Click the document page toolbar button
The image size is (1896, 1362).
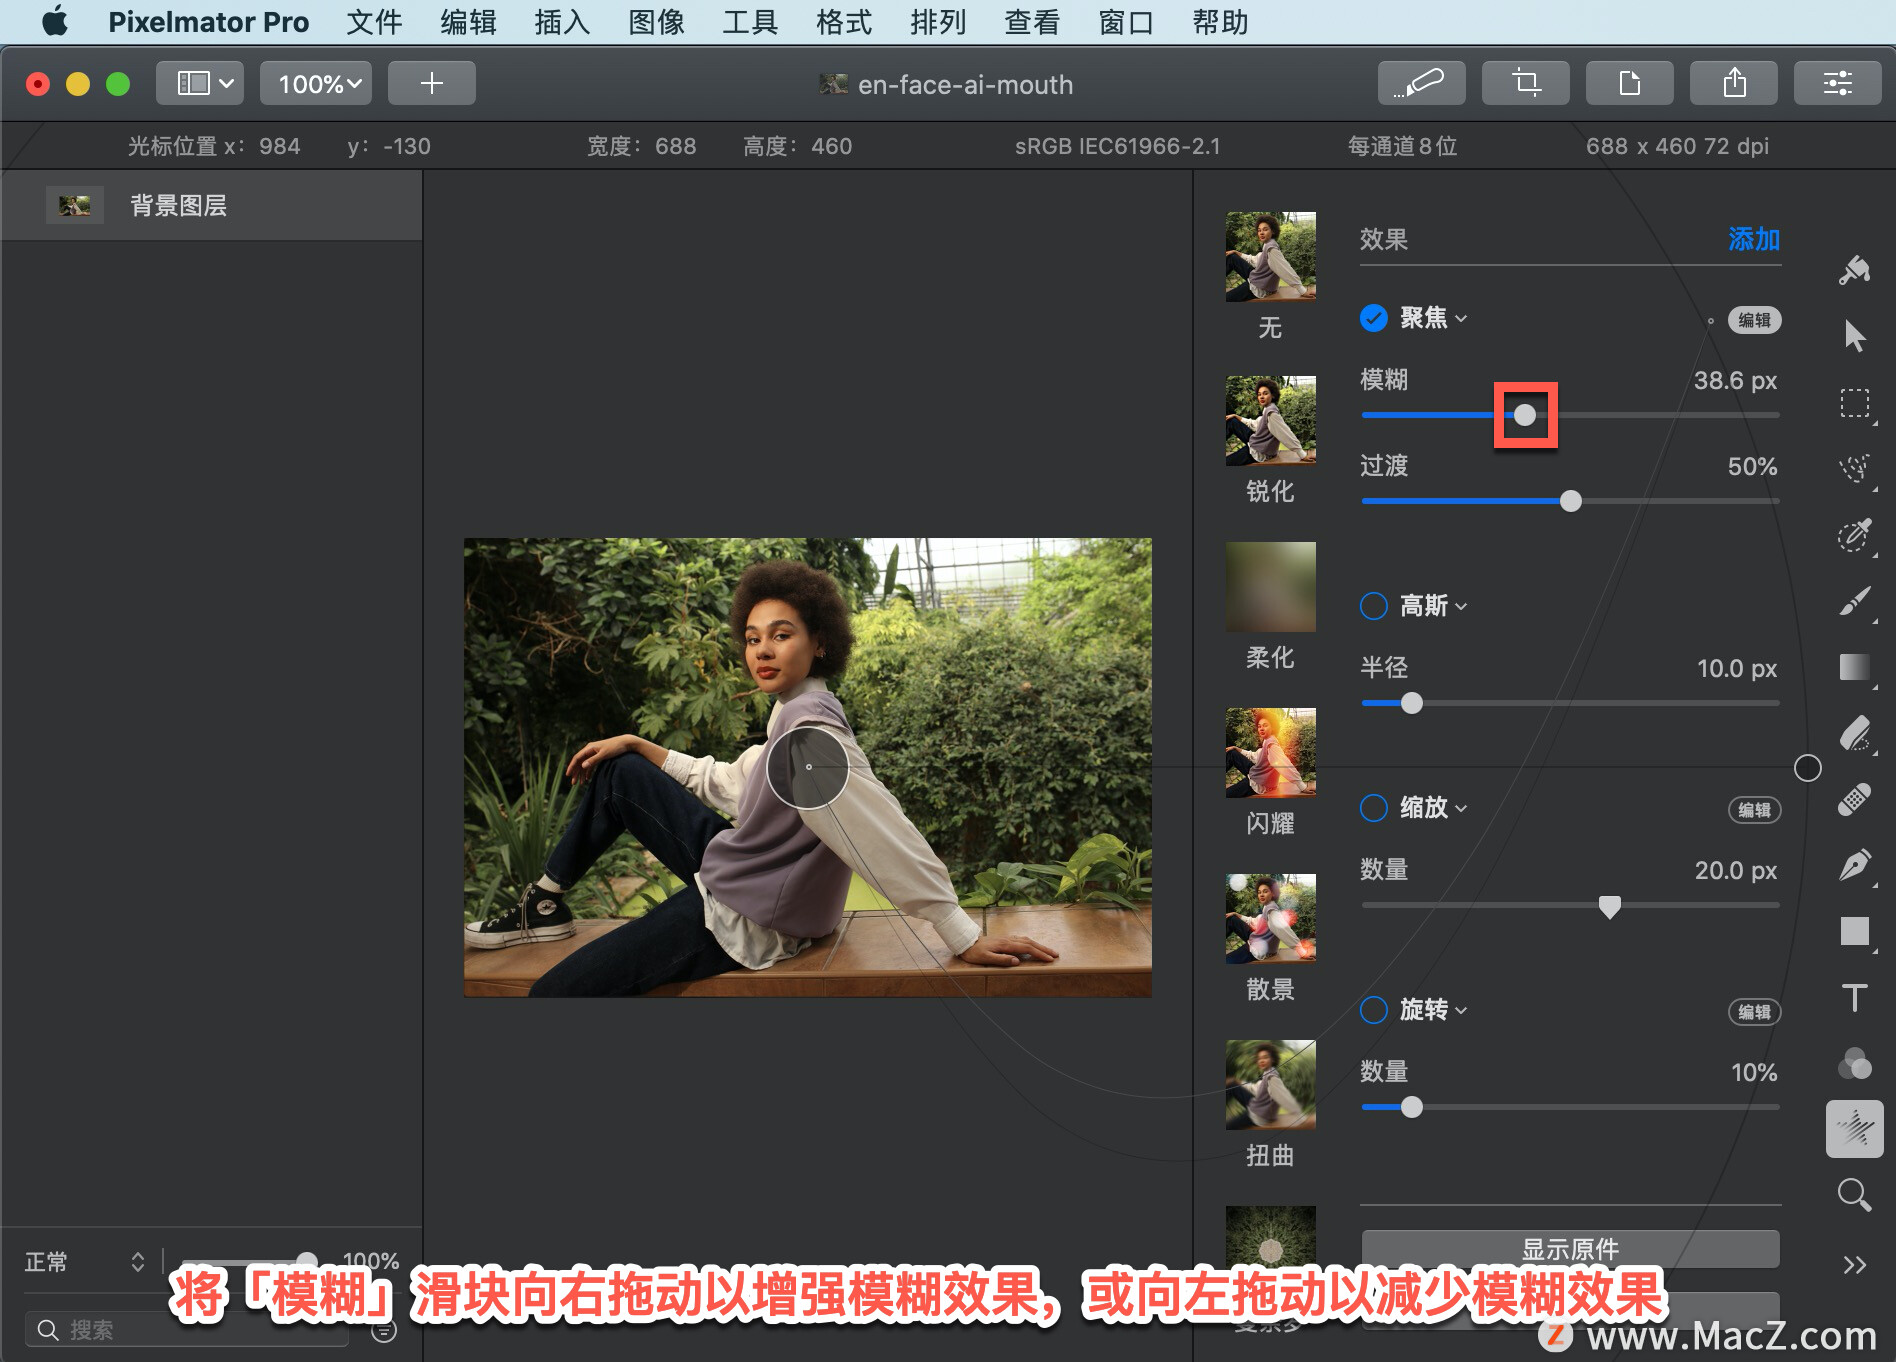point(1629,83)
